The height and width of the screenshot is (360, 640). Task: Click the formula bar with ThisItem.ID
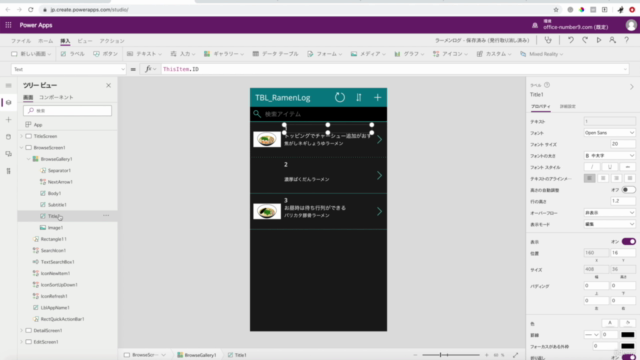(x=394, y=69)
